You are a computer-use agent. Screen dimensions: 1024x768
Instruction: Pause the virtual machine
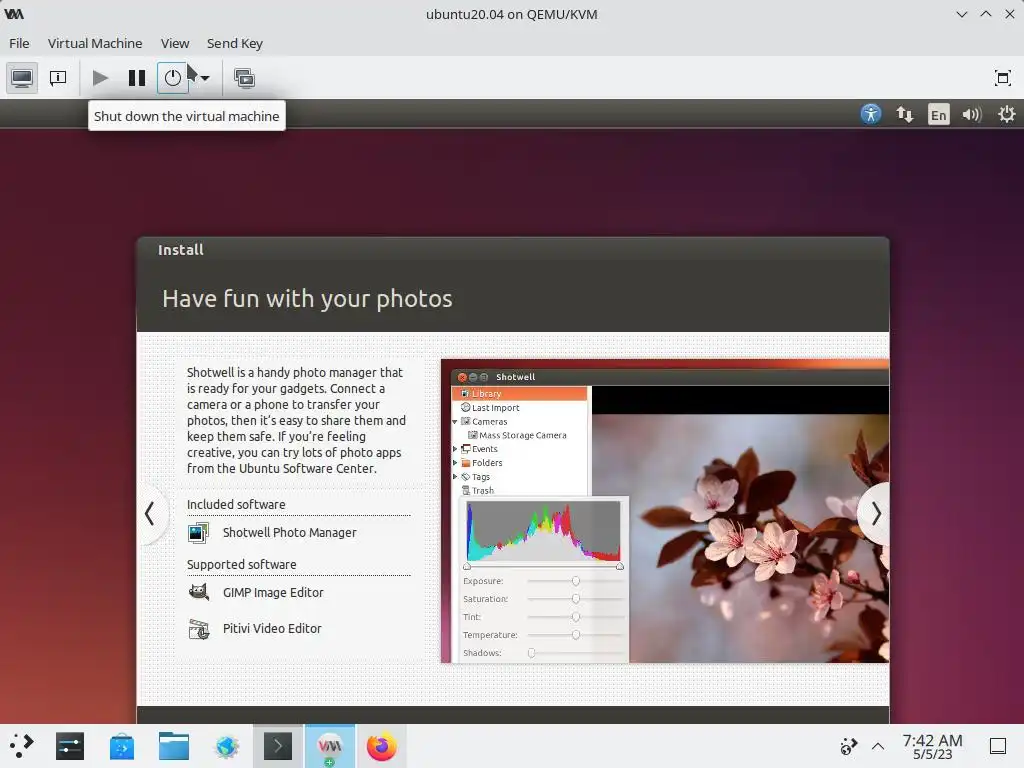click(x=136, y=78)
